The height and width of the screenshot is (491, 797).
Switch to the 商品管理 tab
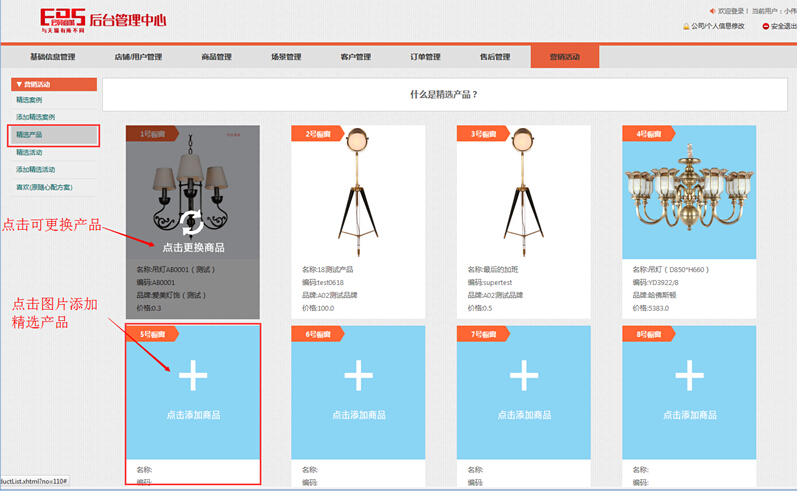point(217,57)
